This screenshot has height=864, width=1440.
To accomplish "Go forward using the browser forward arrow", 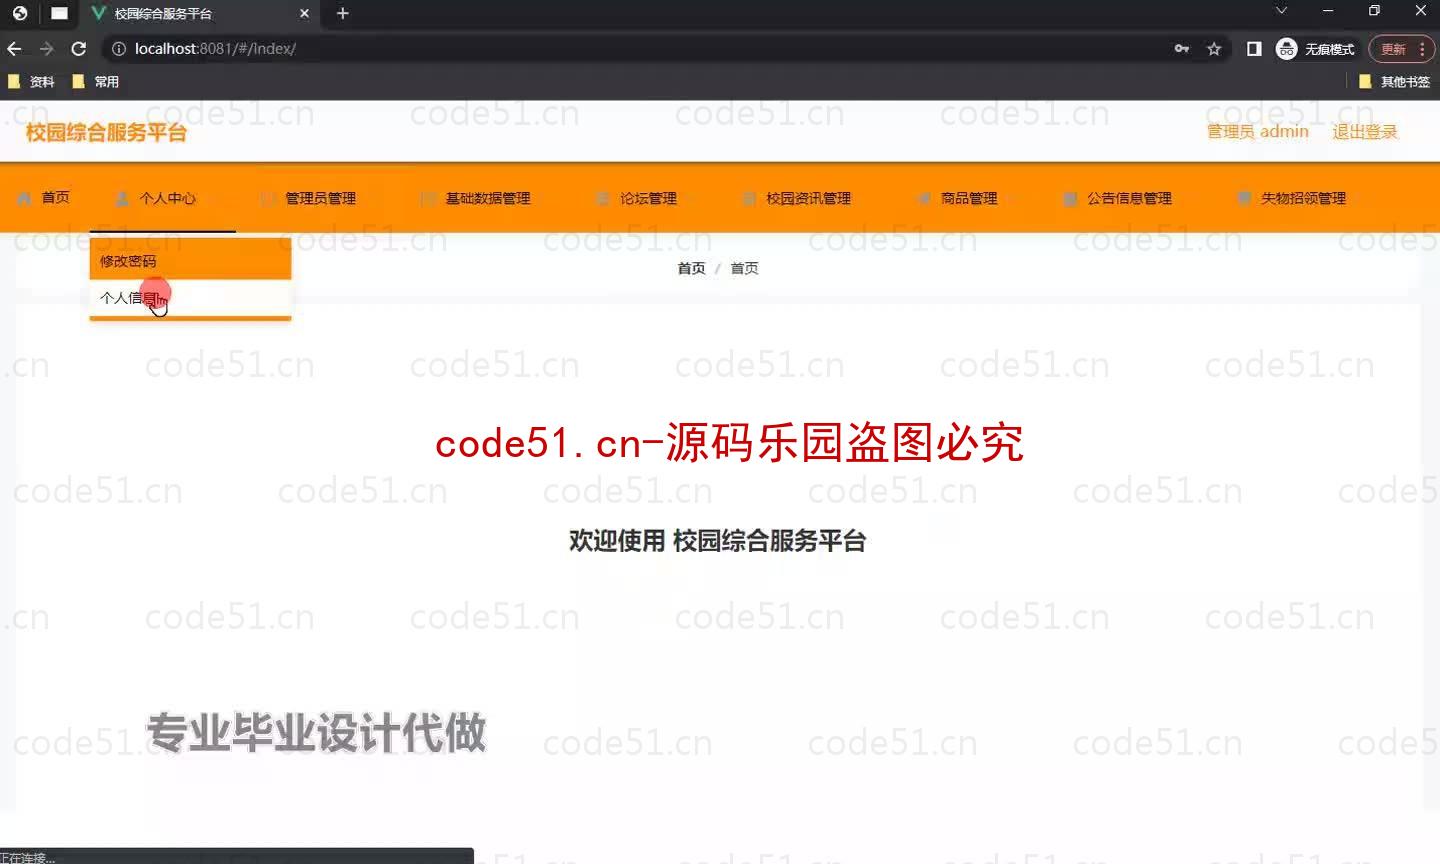I will click(x=46, y=48).
